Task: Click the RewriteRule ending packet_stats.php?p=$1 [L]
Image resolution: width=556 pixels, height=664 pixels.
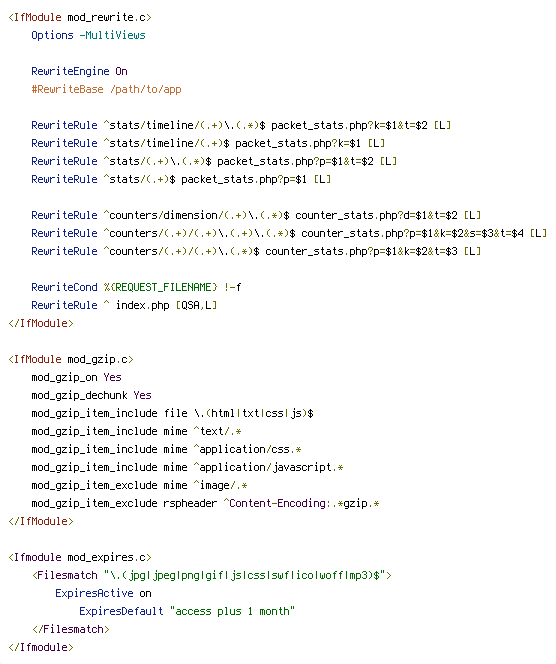Action: (181, 179)
